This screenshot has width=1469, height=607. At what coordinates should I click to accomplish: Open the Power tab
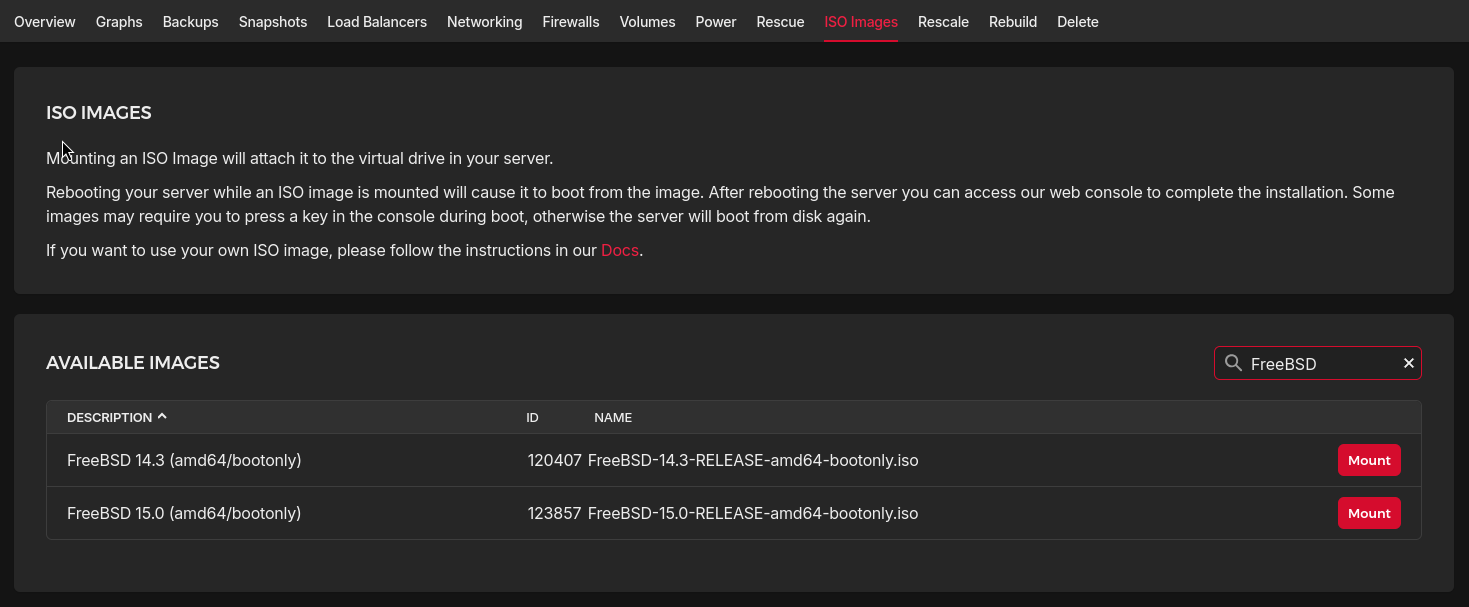click(716, 21)
